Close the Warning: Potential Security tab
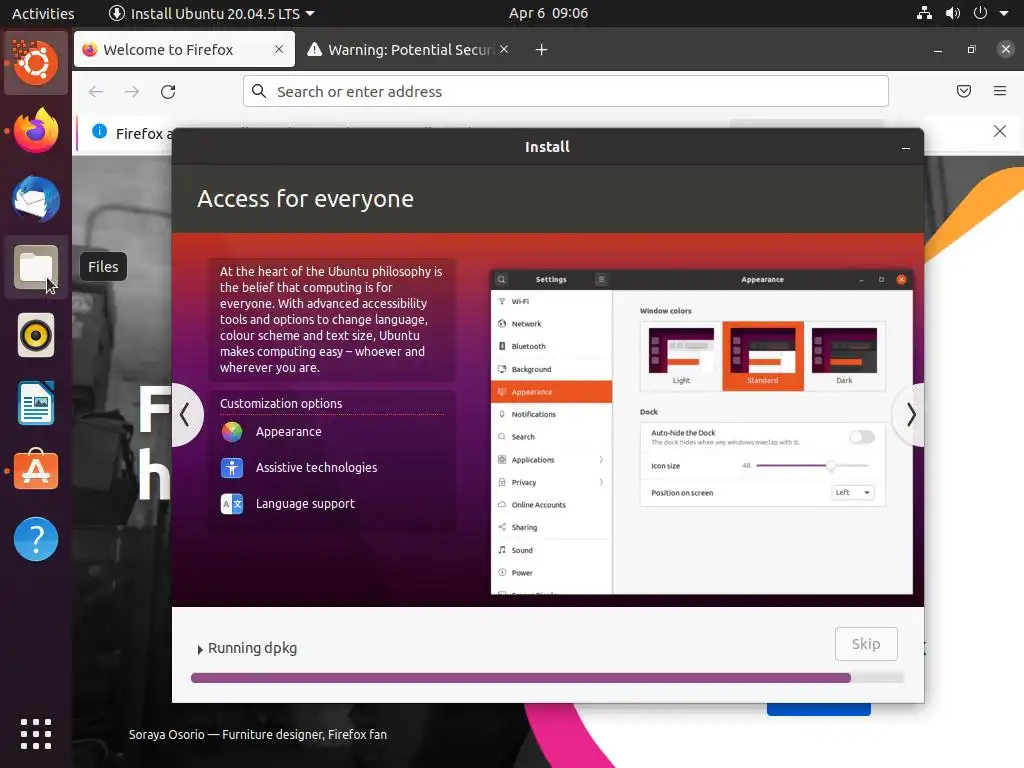The image size is (1024, 768). (x=504, y=49)
